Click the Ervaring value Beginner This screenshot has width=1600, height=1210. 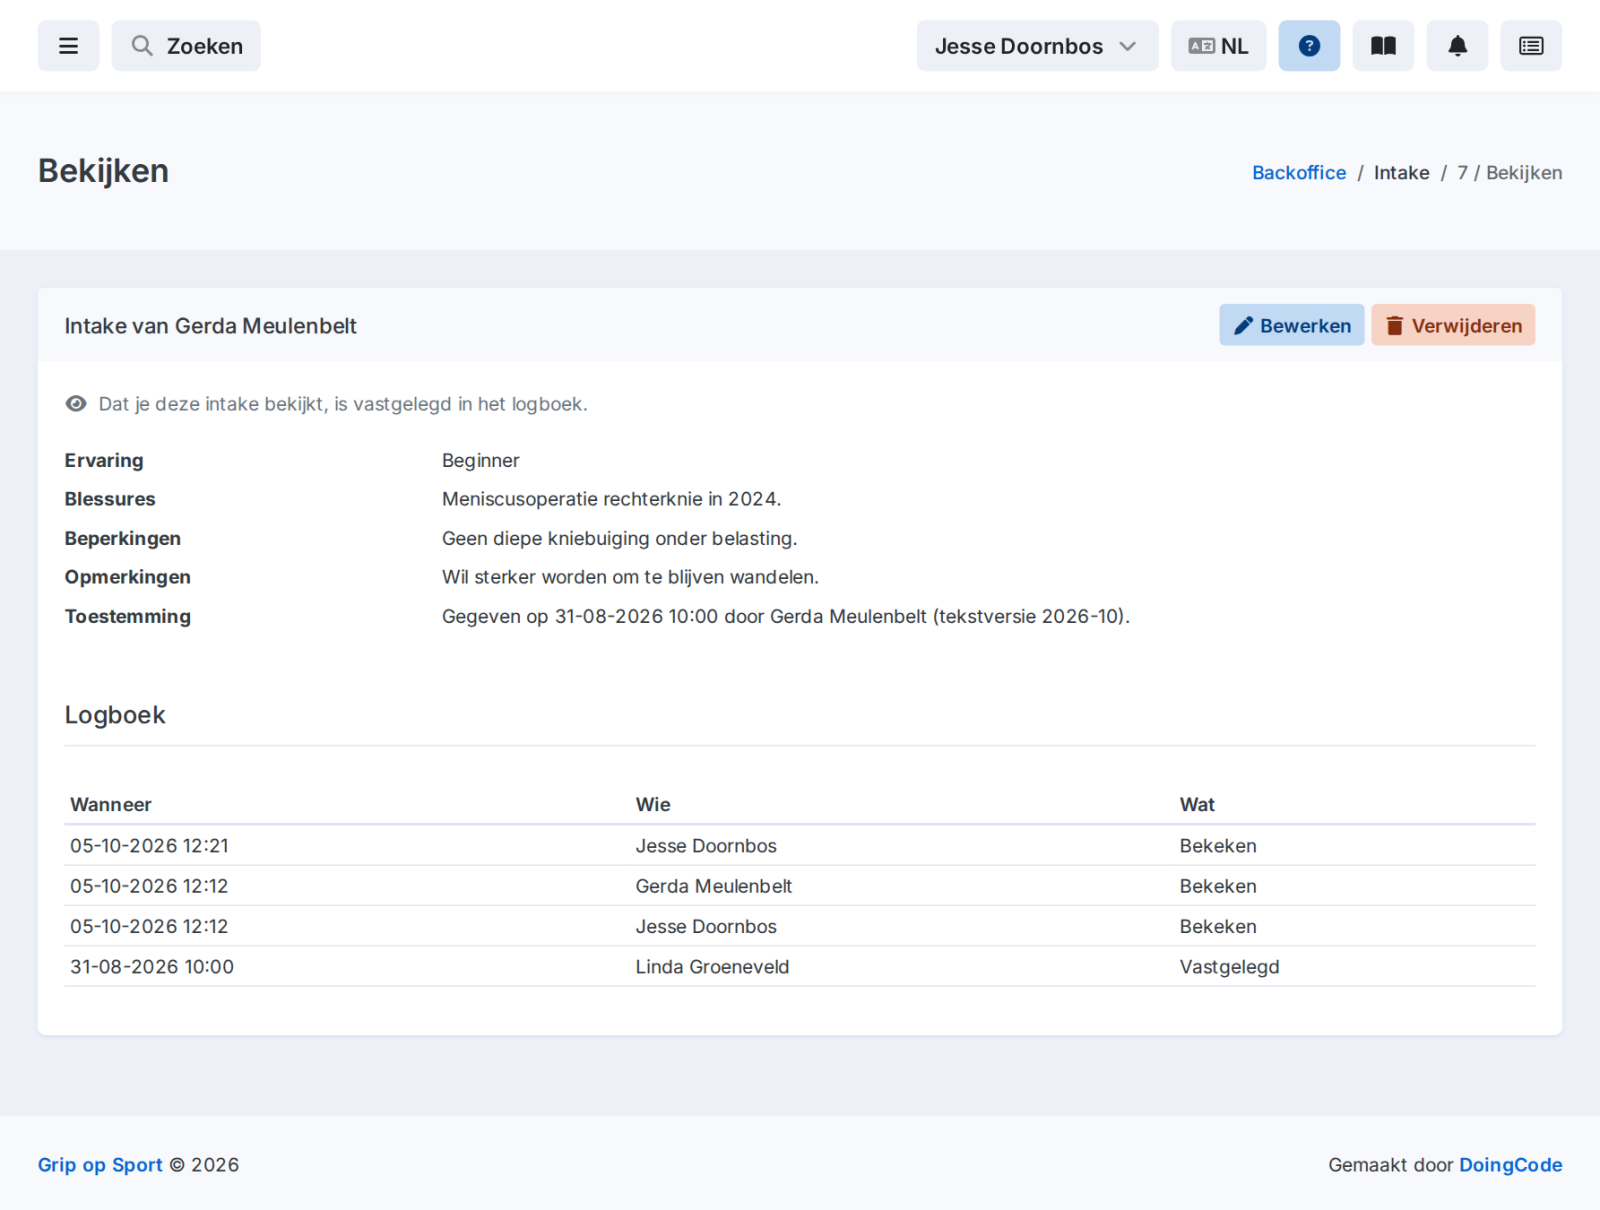481,461
